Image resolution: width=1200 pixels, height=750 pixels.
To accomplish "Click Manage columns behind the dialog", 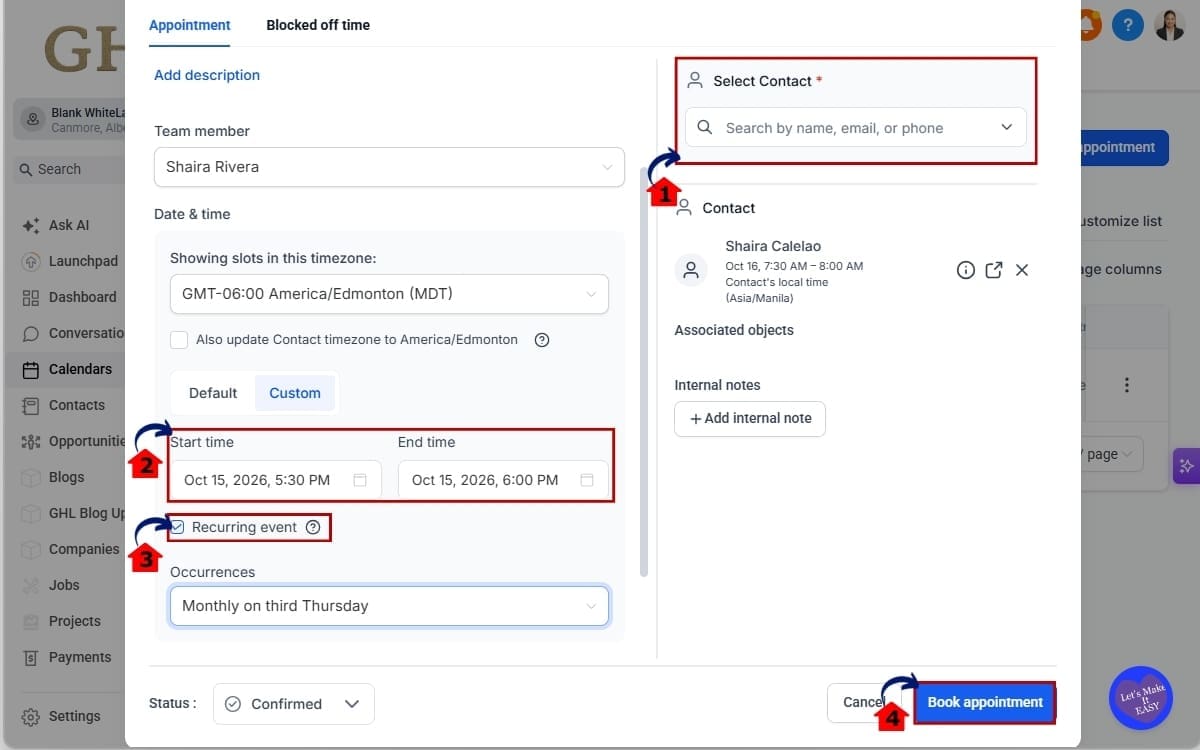I will pyautogui.click(x=1120, y=269).
